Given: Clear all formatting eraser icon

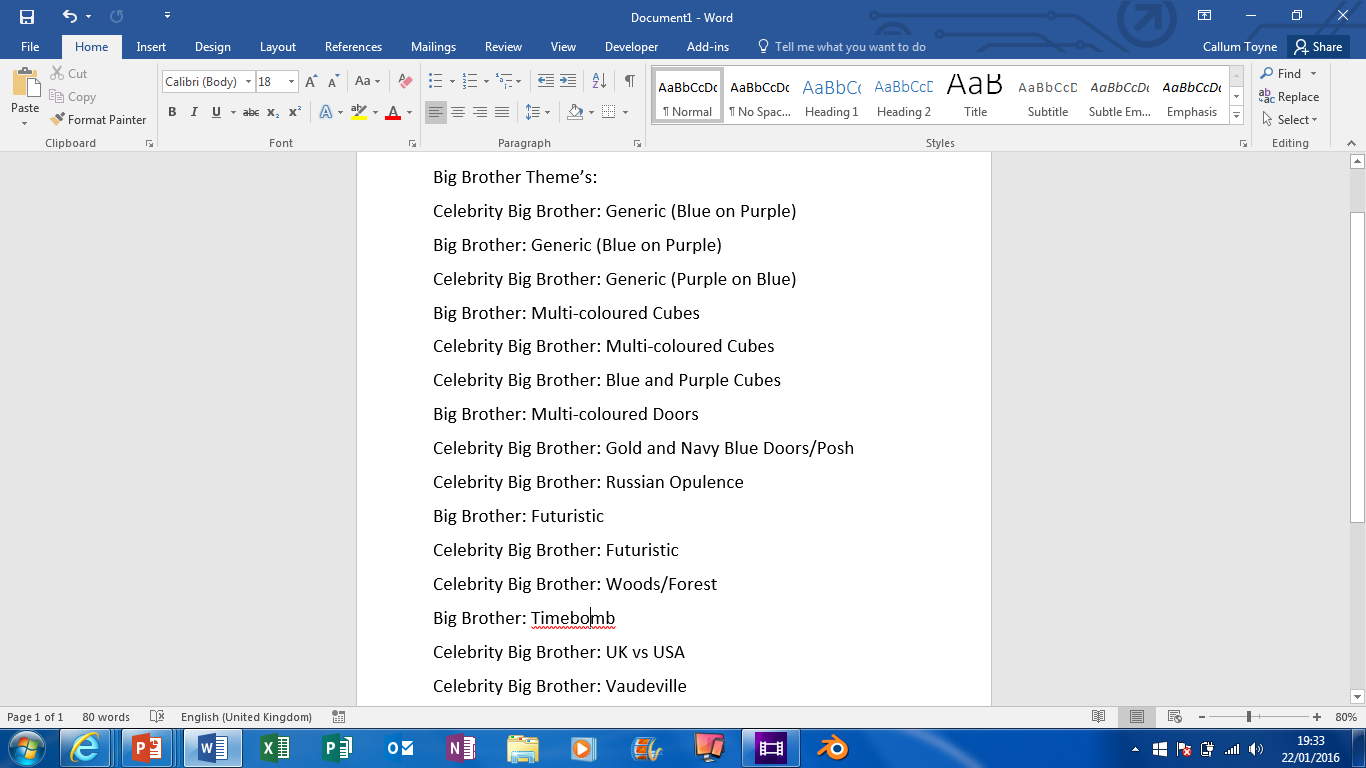Looking at the screenshot, I should click(x=405, y=82).
